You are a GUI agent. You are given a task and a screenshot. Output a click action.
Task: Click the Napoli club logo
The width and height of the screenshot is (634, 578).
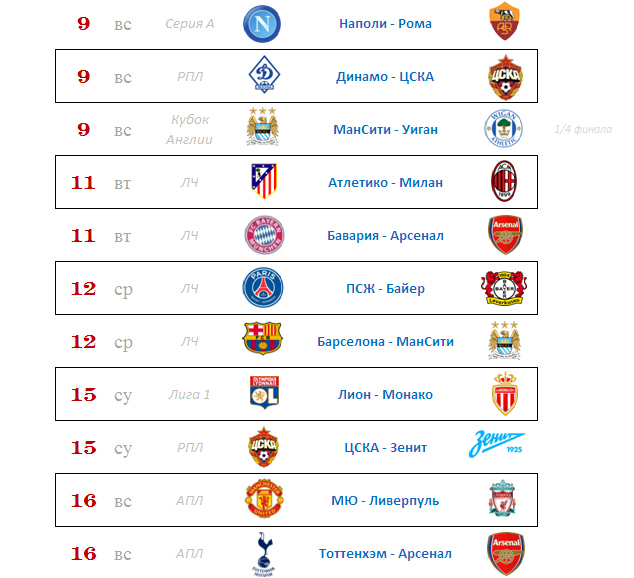click(262, 24)
